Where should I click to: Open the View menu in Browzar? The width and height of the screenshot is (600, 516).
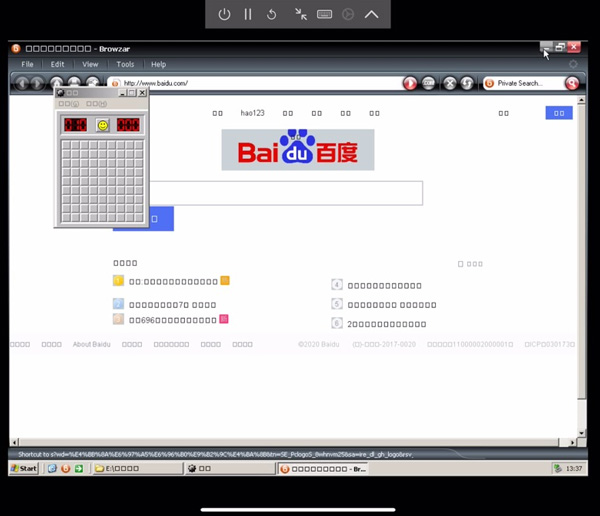click(x=90, y=64)
